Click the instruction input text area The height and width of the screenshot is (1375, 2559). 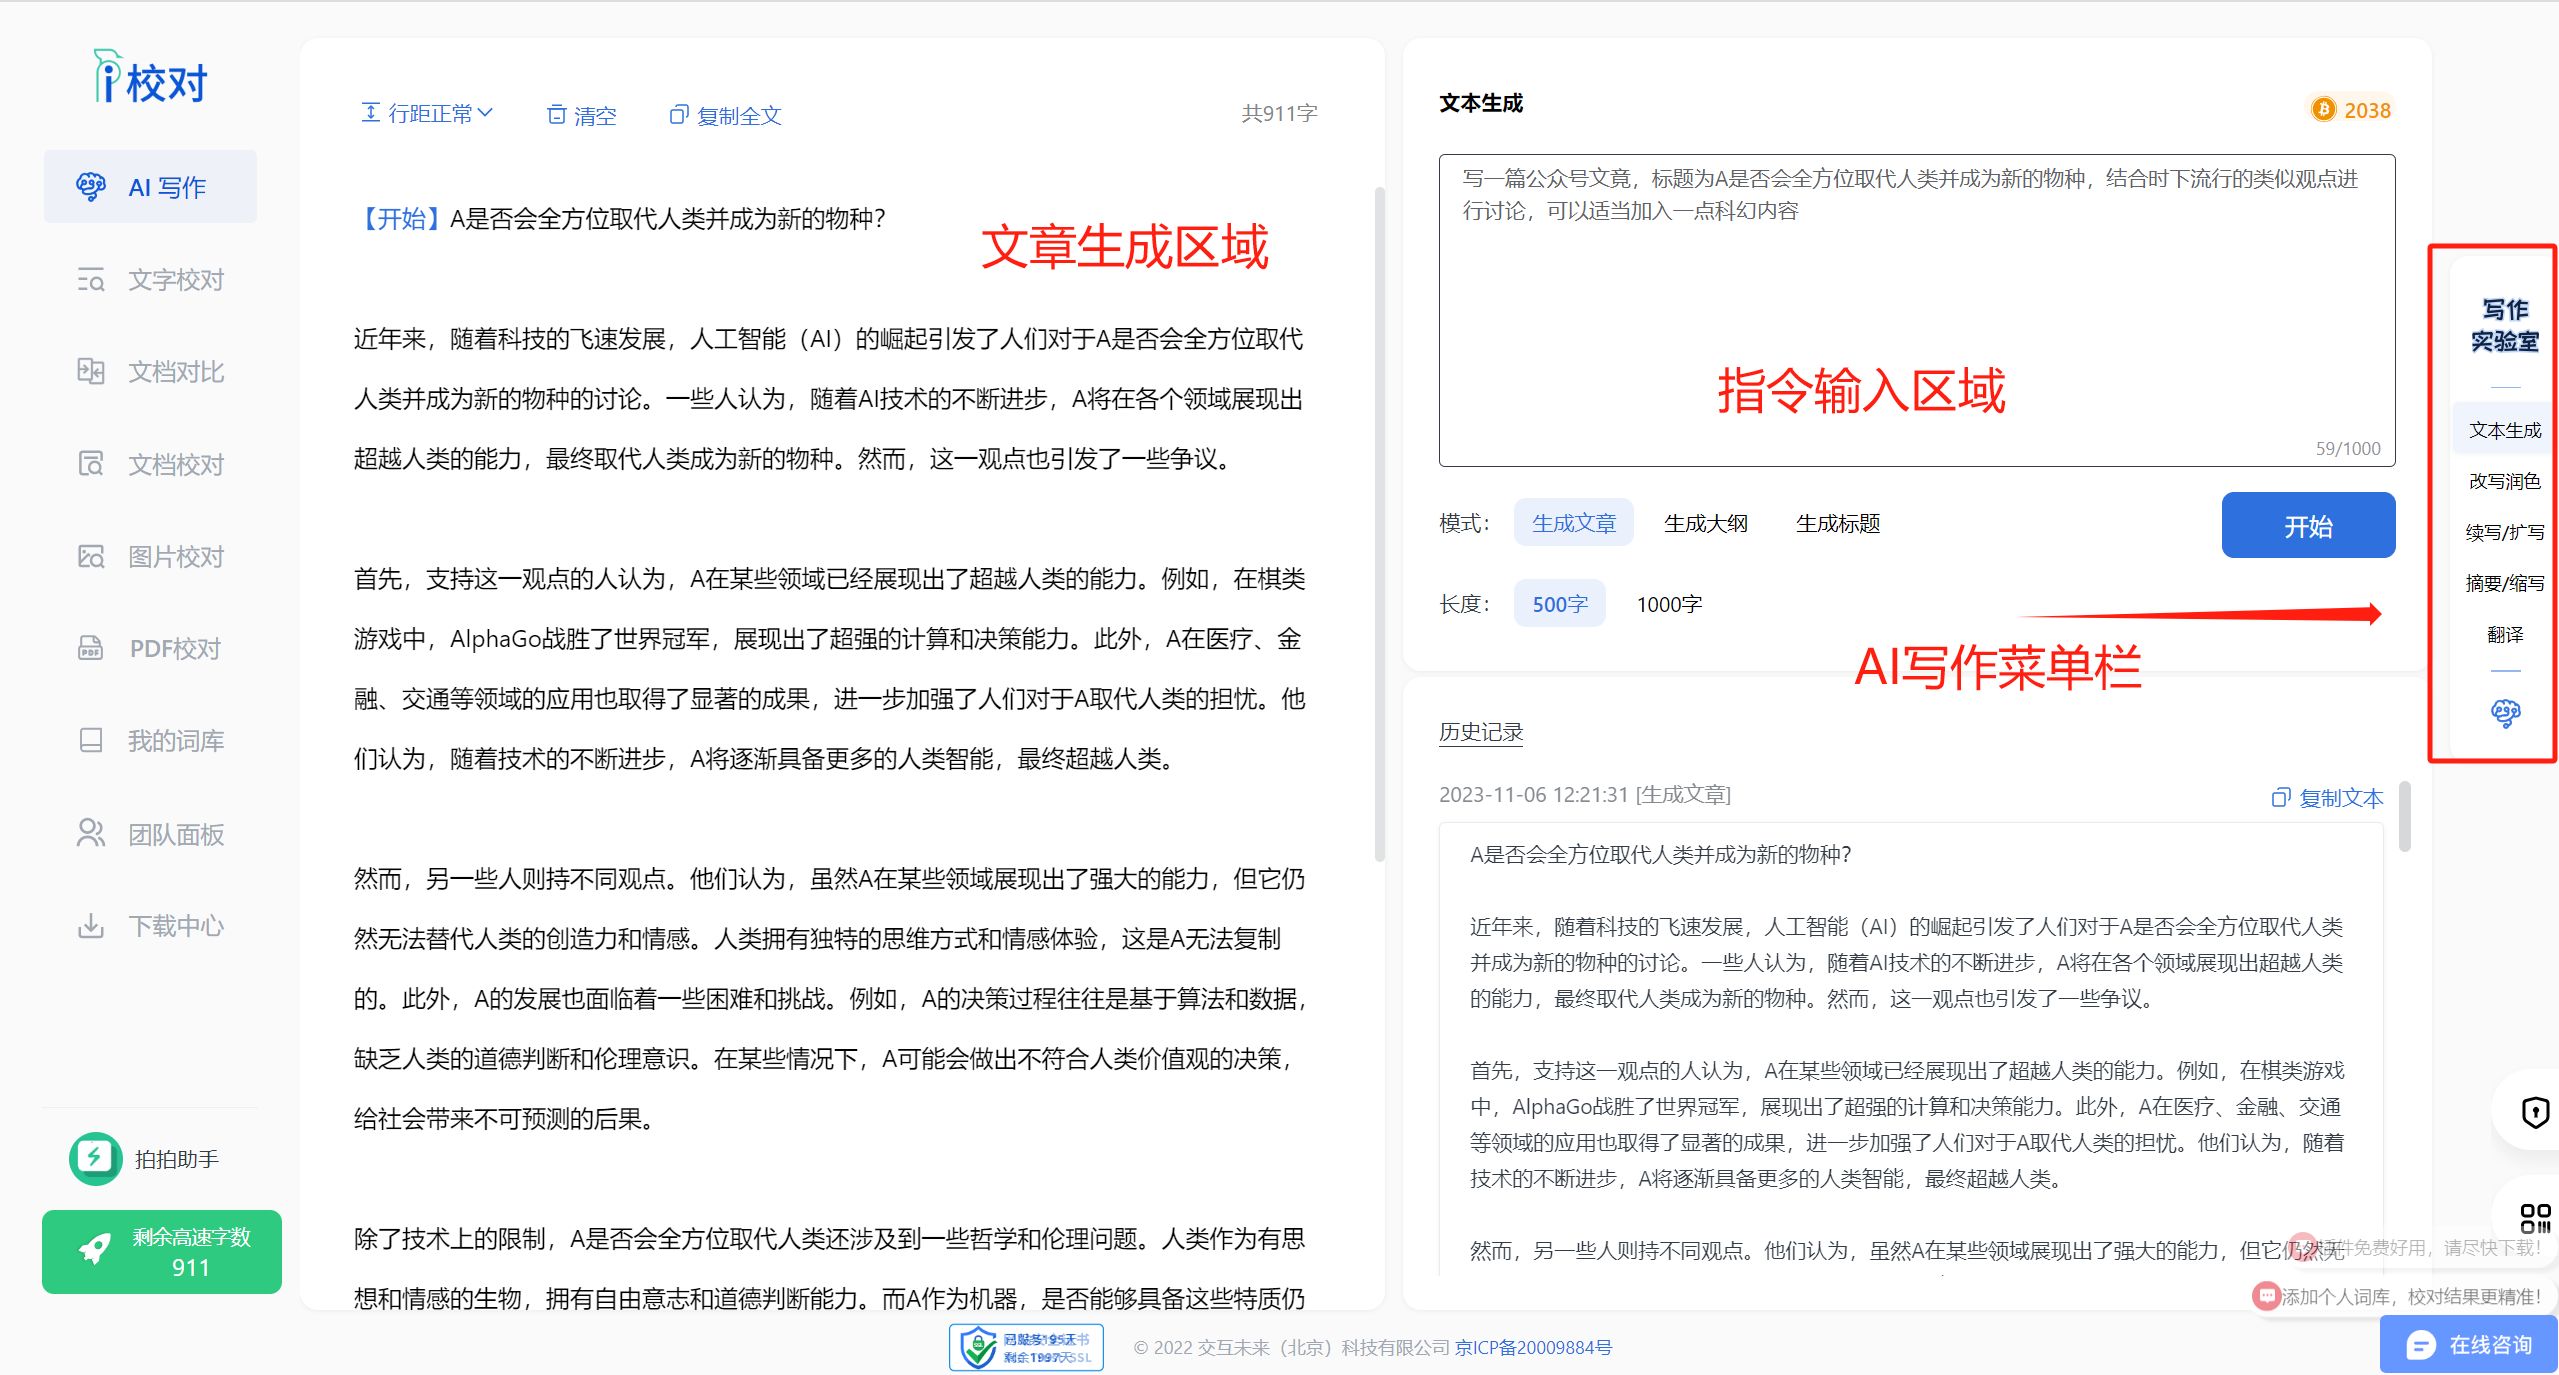coord(1916,310)
